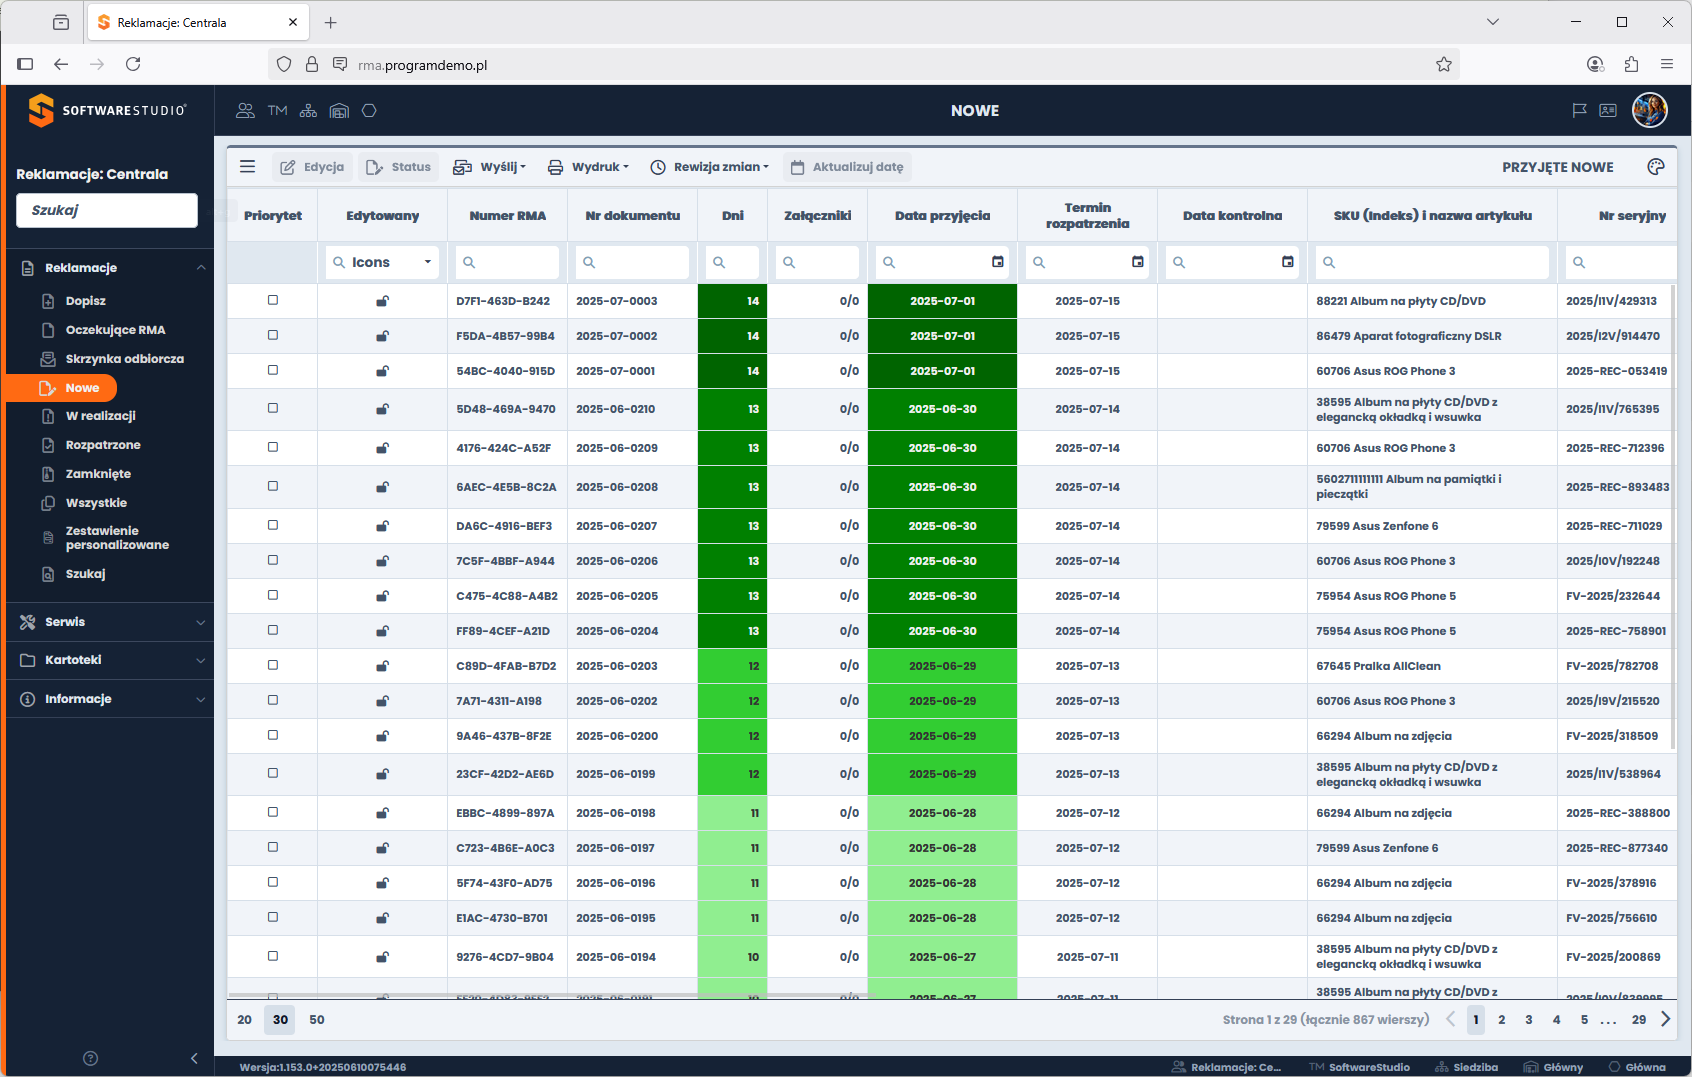Click the hamburger menu icon in toolbar
The height and width of the screenshot is (1077, 1692).
pos(248,167)
